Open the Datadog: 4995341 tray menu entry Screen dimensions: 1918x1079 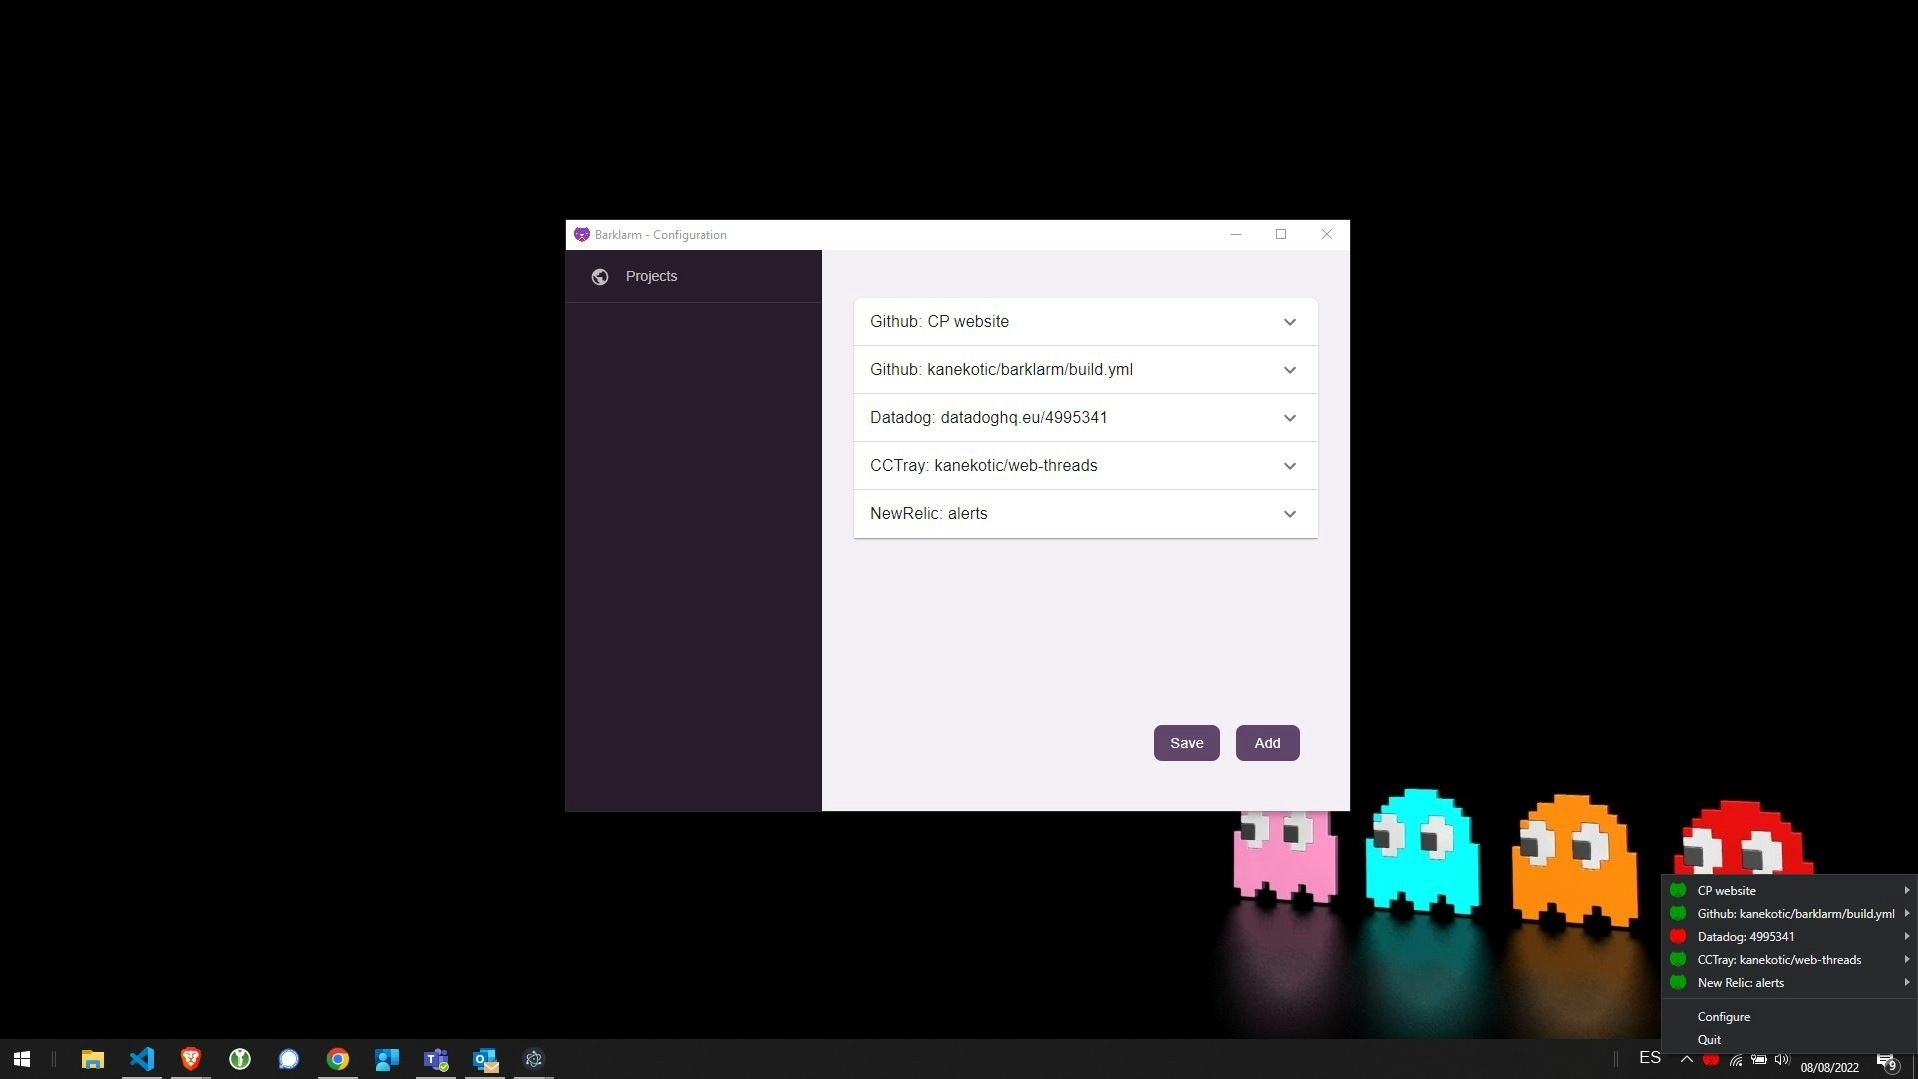click(x=1789, y=936)
